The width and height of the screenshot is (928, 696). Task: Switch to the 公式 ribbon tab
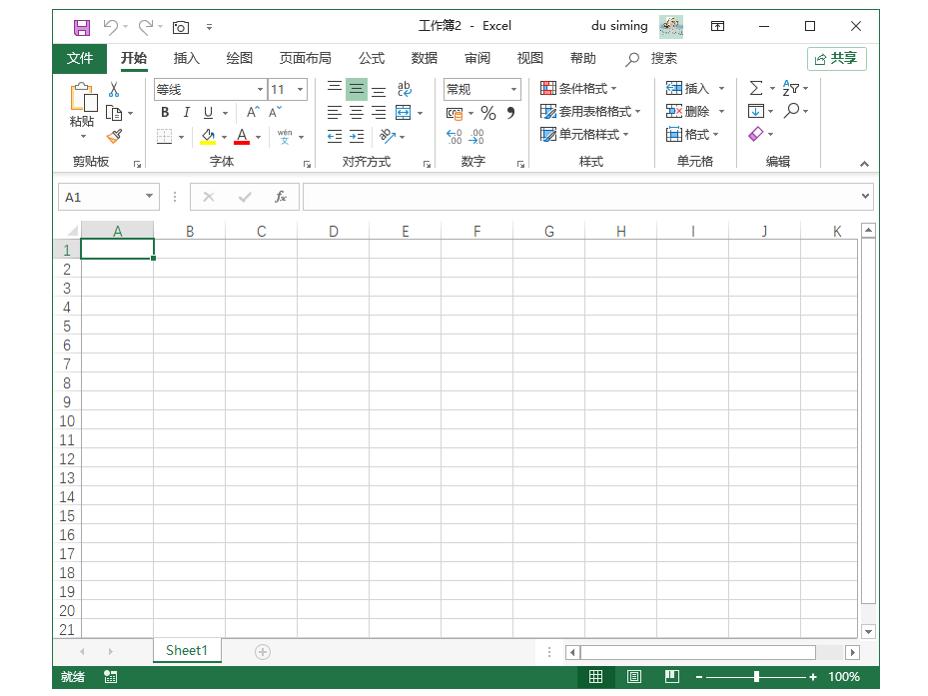coord(371,58)
